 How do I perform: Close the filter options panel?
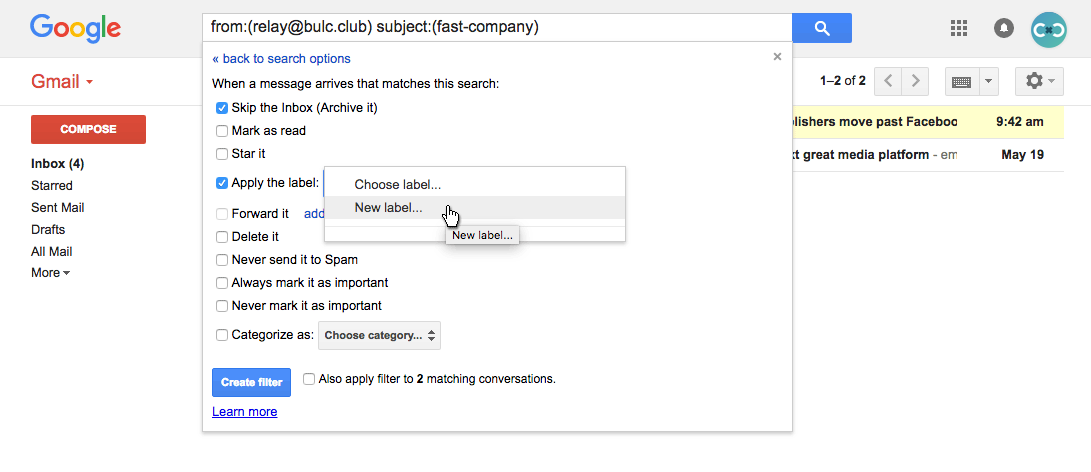pyautogui.click(x=777, y=57)
